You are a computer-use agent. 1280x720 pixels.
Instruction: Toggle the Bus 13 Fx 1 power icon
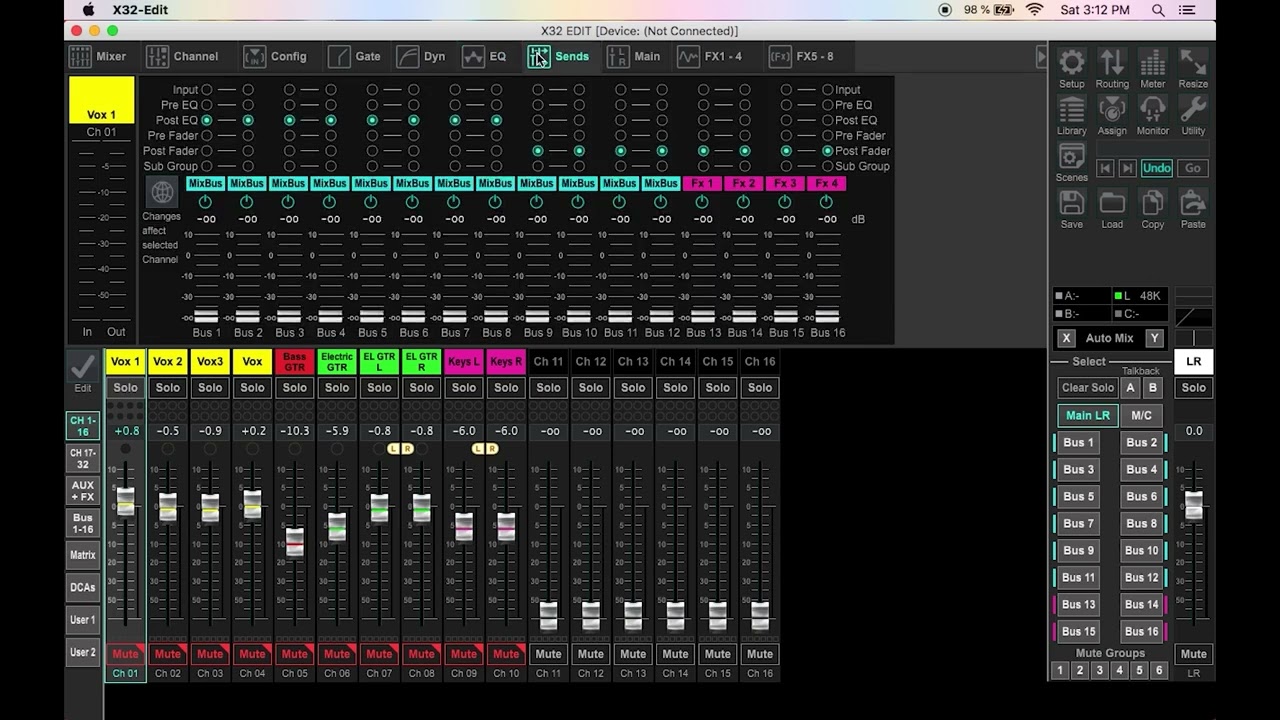(702, 202)
